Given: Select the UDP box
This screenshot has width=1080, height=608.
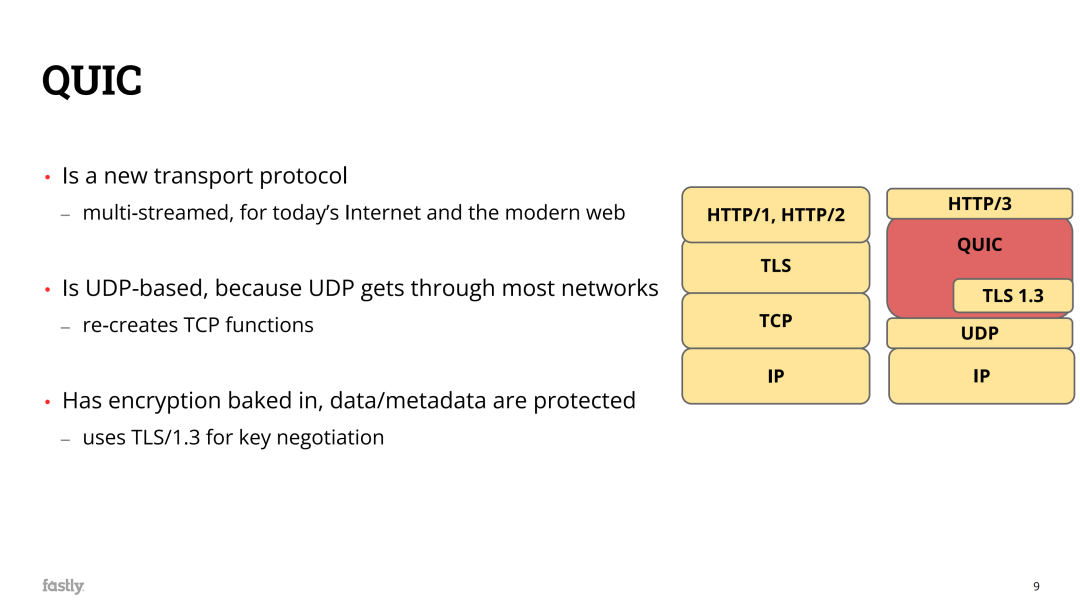Looking at the screenshot, I should click(979, 333).
